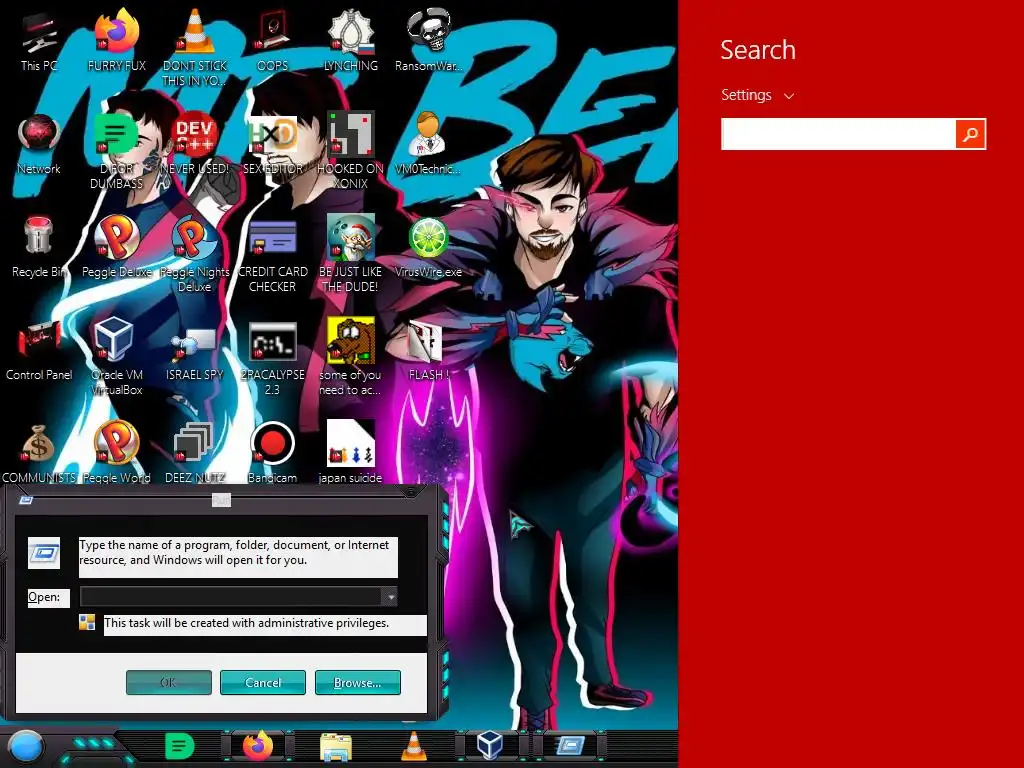Click the Run dialog title bar icon
Viewport: 1024px width, 768px height.
click(26, 500)
